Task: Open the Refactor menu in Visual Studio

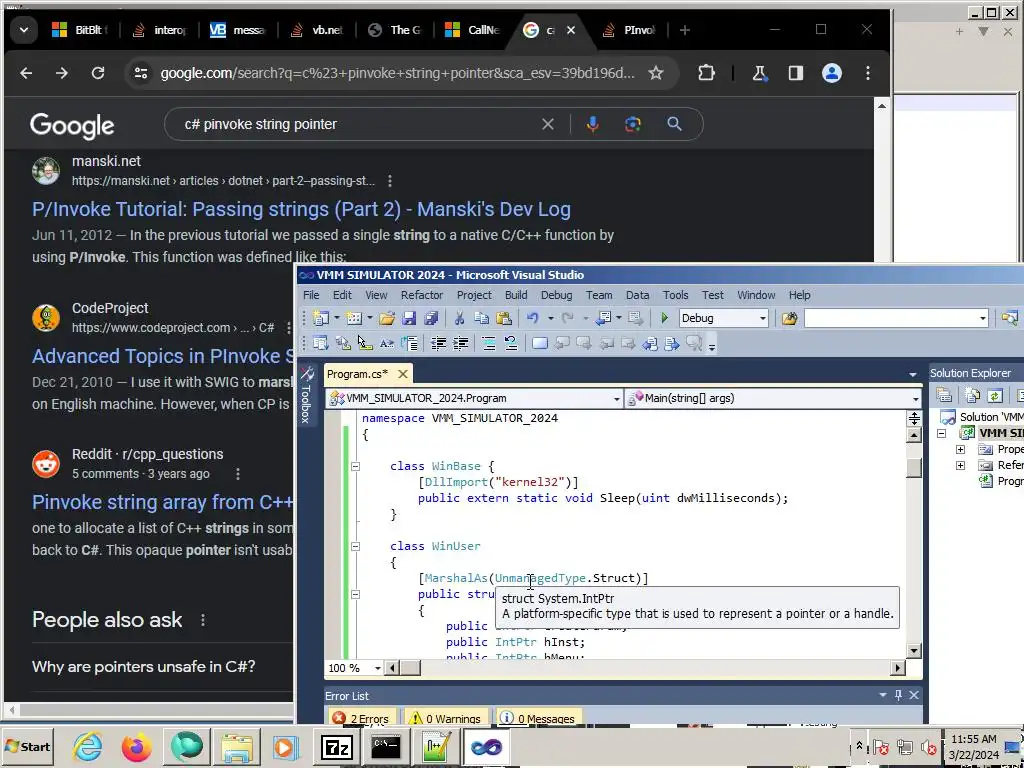Action: pyautogui.click(x=422, y=295)
